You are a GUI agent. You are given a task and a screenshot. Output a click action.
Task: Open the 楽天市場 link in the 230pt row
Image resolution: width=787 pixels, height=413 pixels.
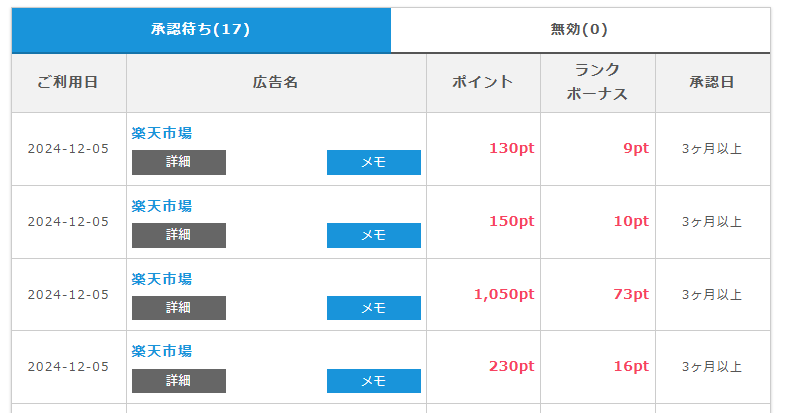pyautogui.click(x=162, y=351)
